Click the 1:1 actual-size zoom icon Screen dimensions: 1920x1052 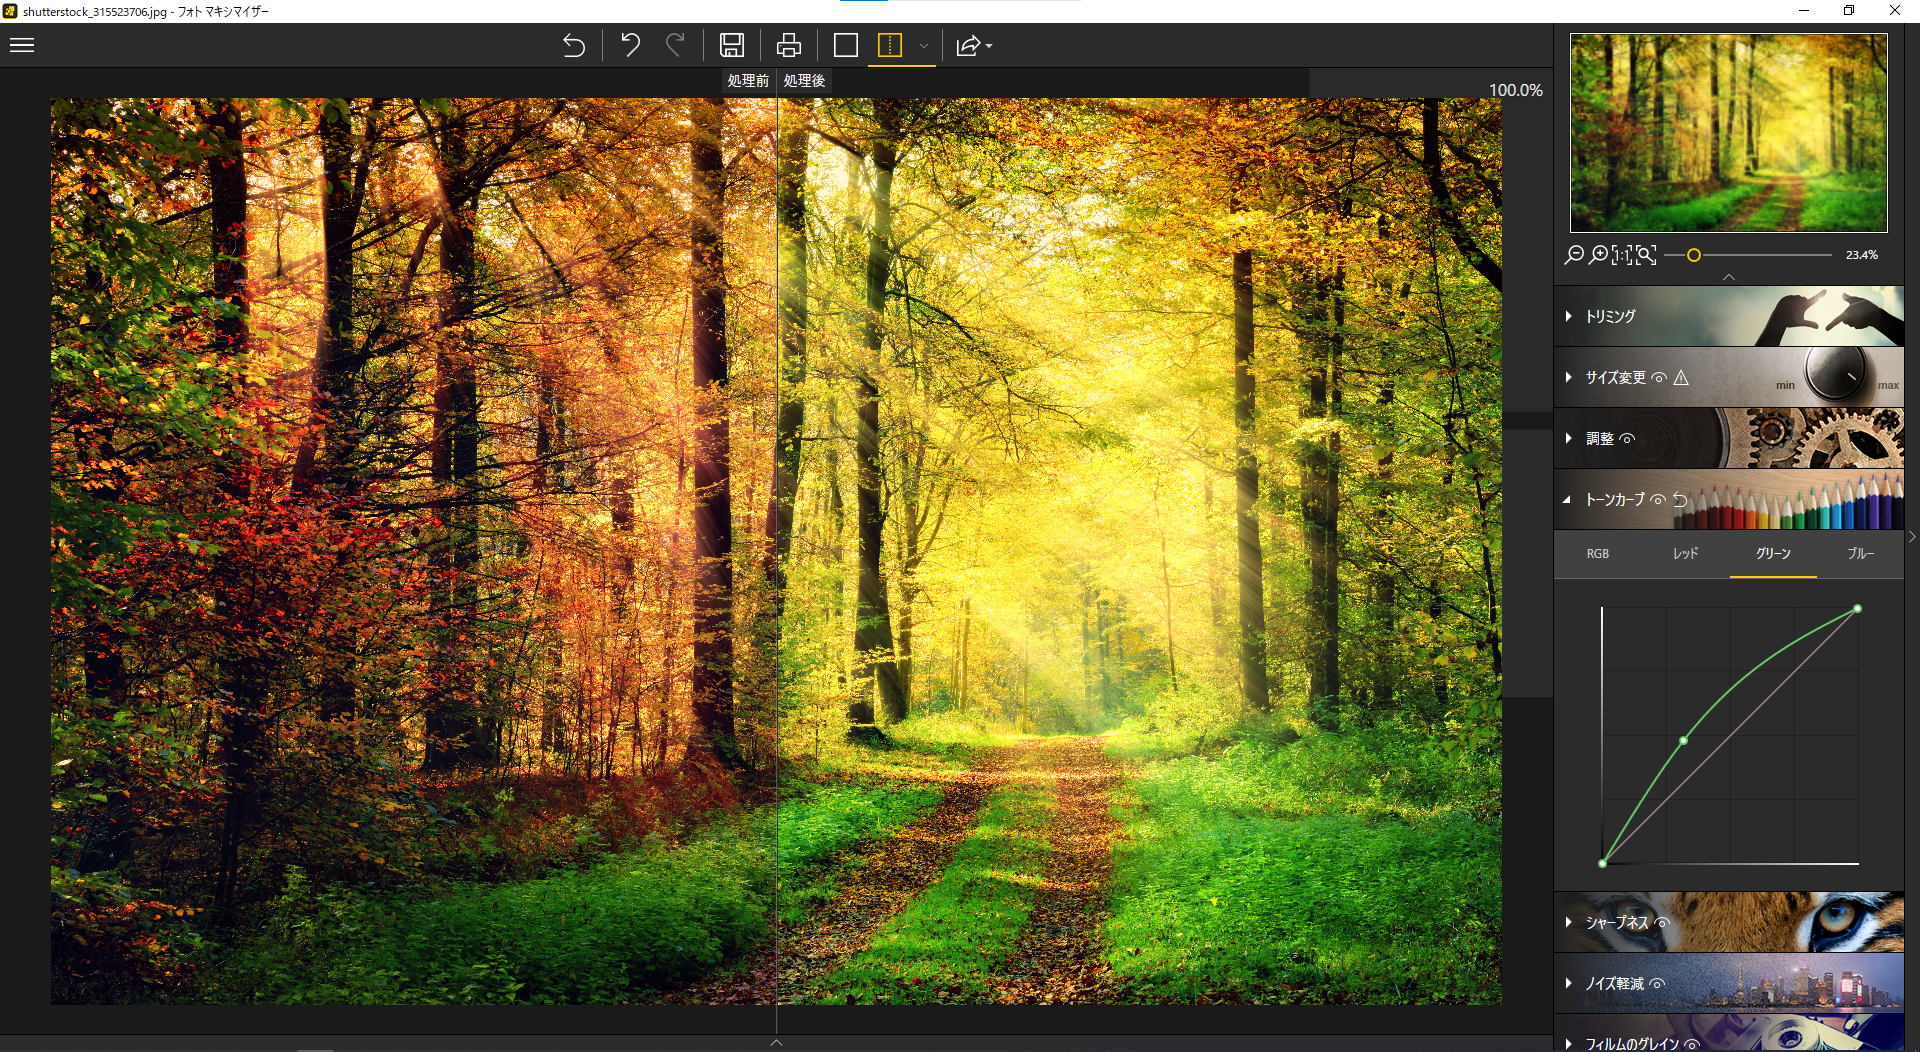tap(1622, 255)
